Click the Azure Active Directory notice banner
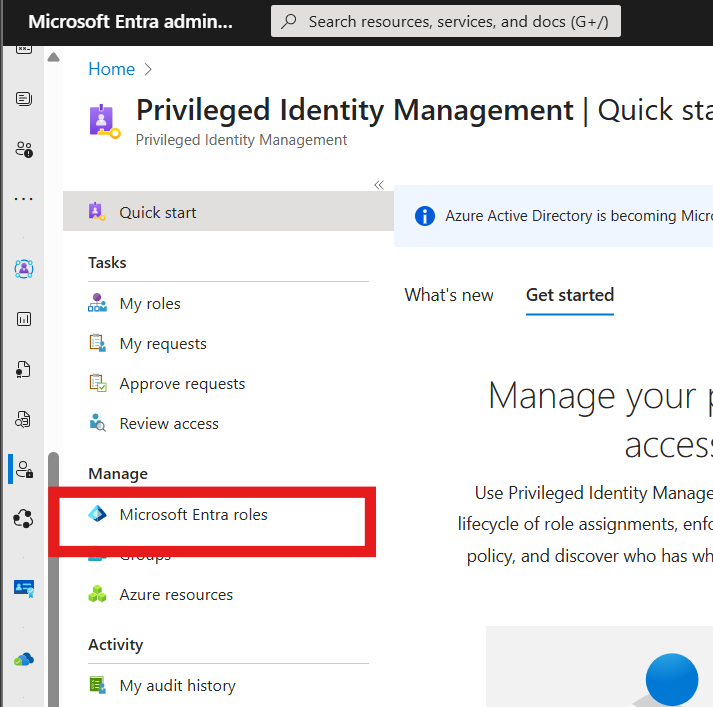713x707 pixels. (x=553, y=216)
